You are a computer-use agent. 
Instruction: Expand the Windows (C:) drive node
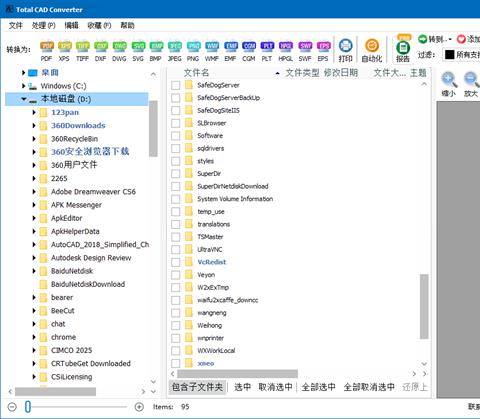point(23,86)
